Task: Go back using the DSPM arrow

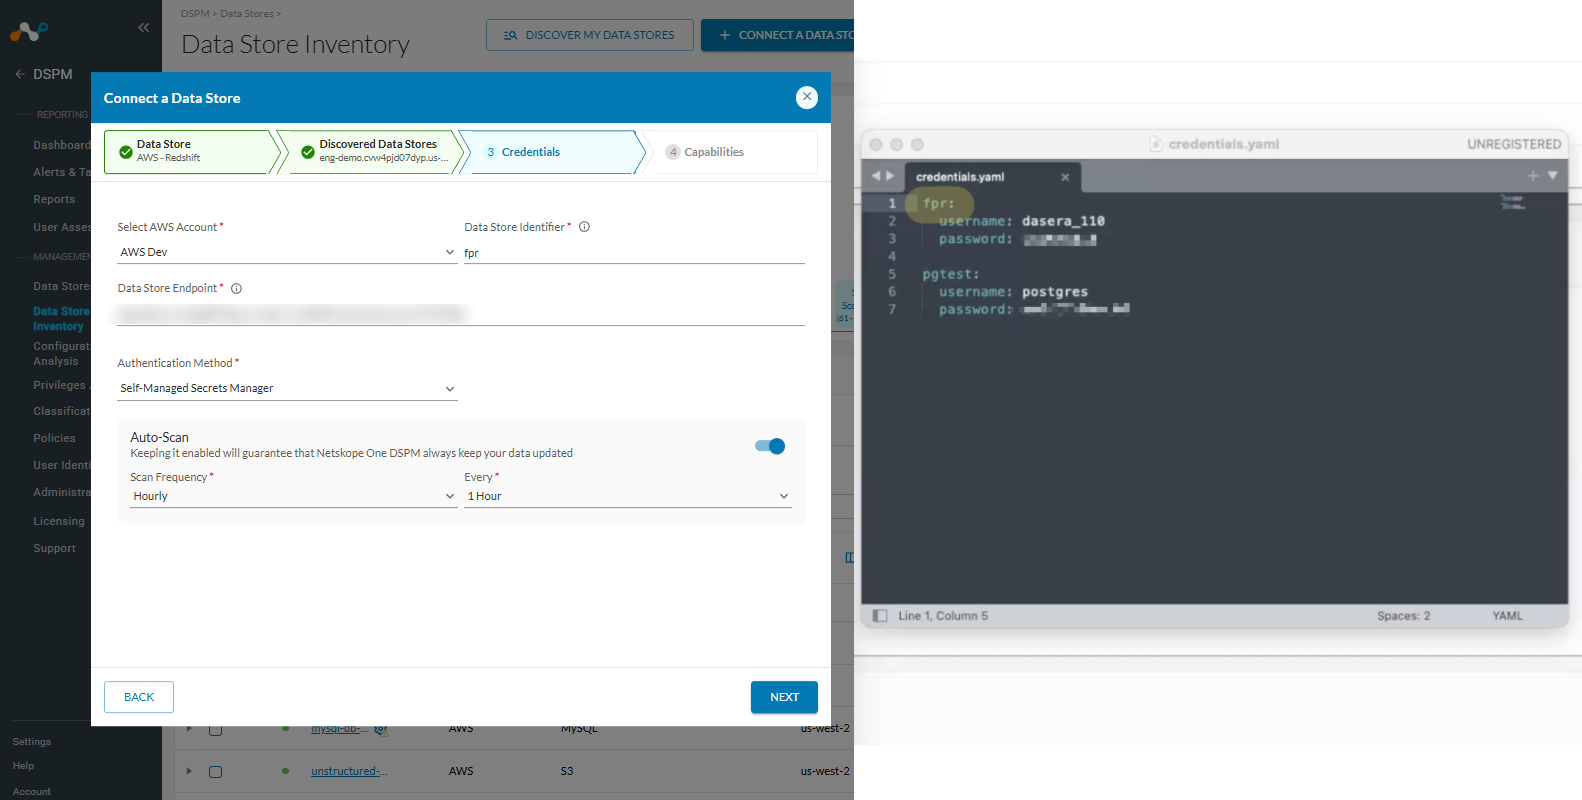Action: coord(20,74)
